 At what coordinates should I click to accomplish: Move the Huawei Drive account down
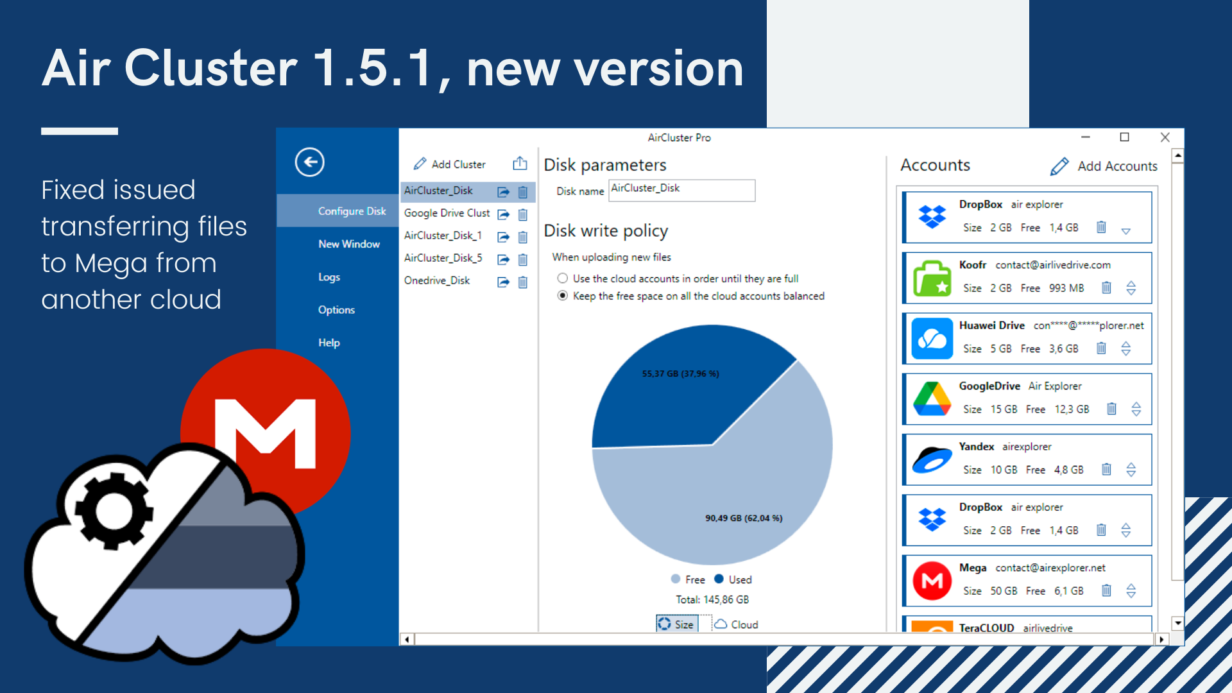pos(1126,353)
